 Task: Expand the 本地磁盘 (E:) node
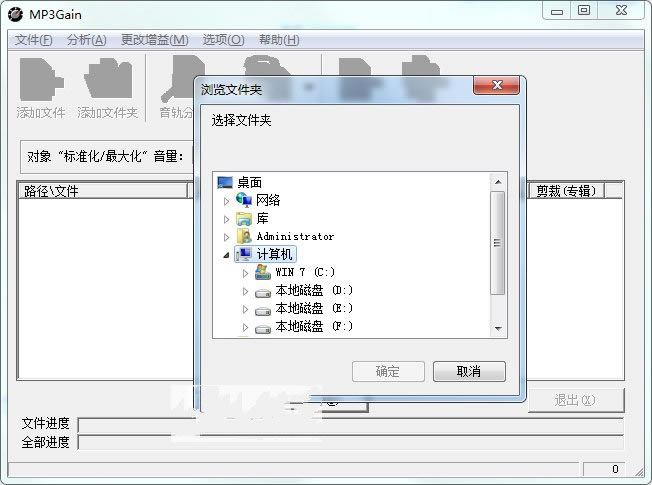click(x=245, y=309)
